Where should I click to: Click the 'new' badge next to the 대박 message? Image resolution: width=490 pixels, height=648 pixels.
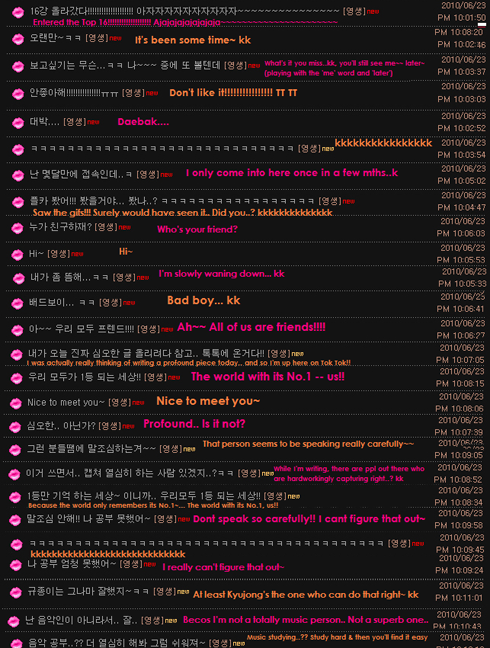pos(93,122)
